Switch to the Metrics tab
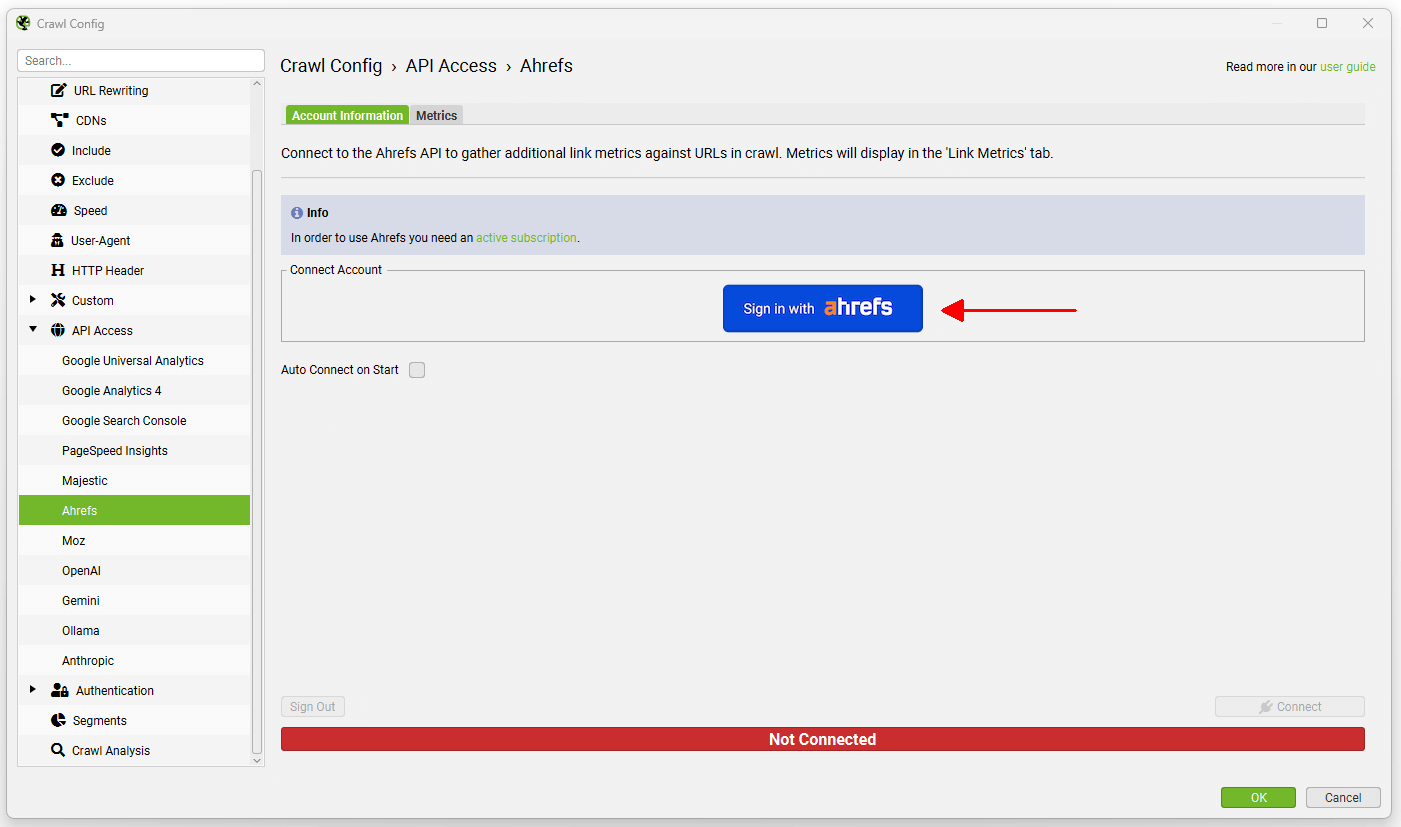 click(x=436, y=116)
